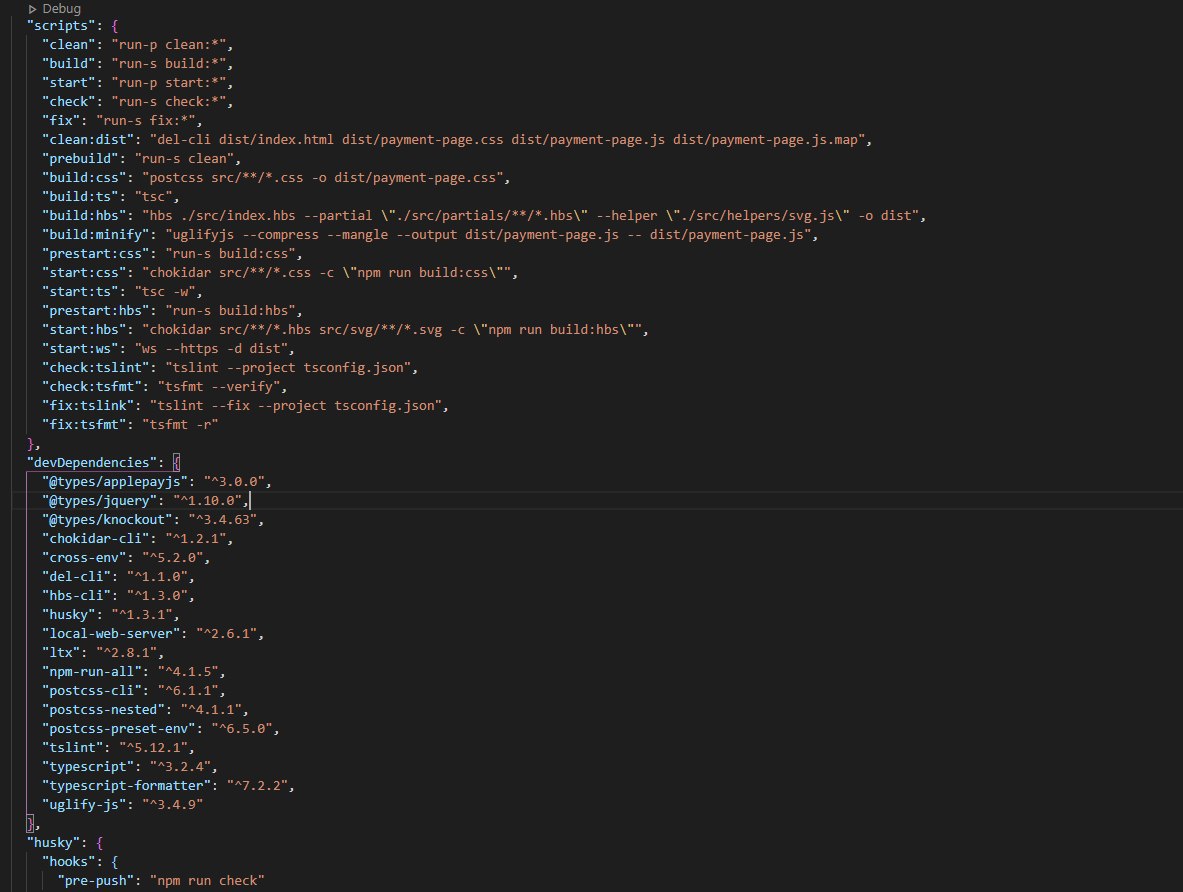Click the "build:css" script key
The image size is (1183, 892).
pos(84,177)
